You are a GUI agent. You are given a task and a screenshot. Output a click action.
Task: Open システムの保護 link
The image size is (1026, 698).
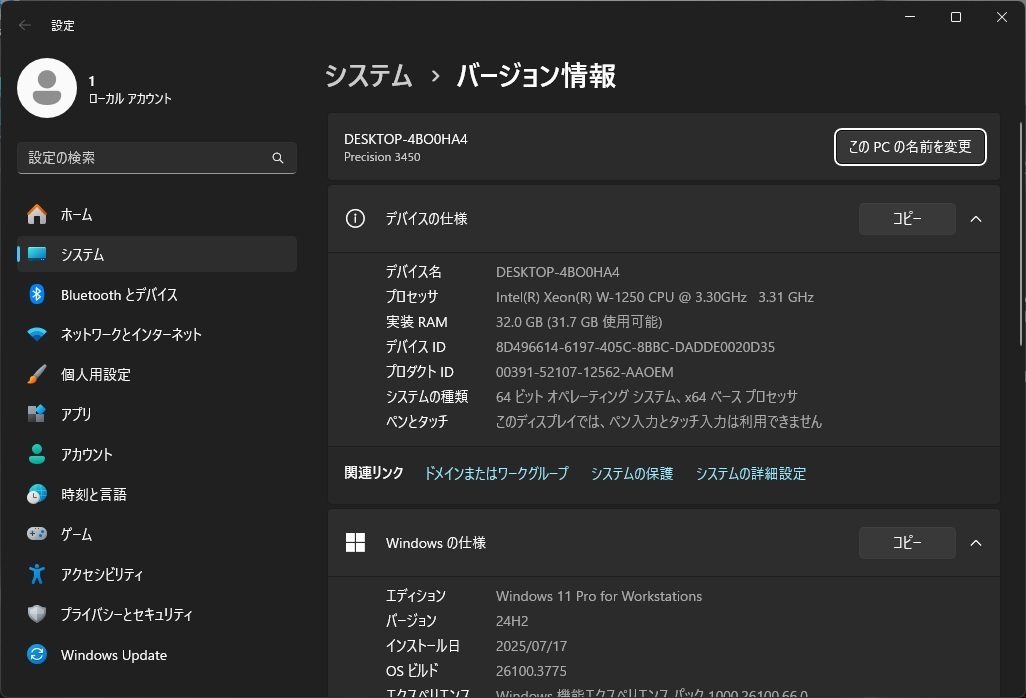(631, 473)
